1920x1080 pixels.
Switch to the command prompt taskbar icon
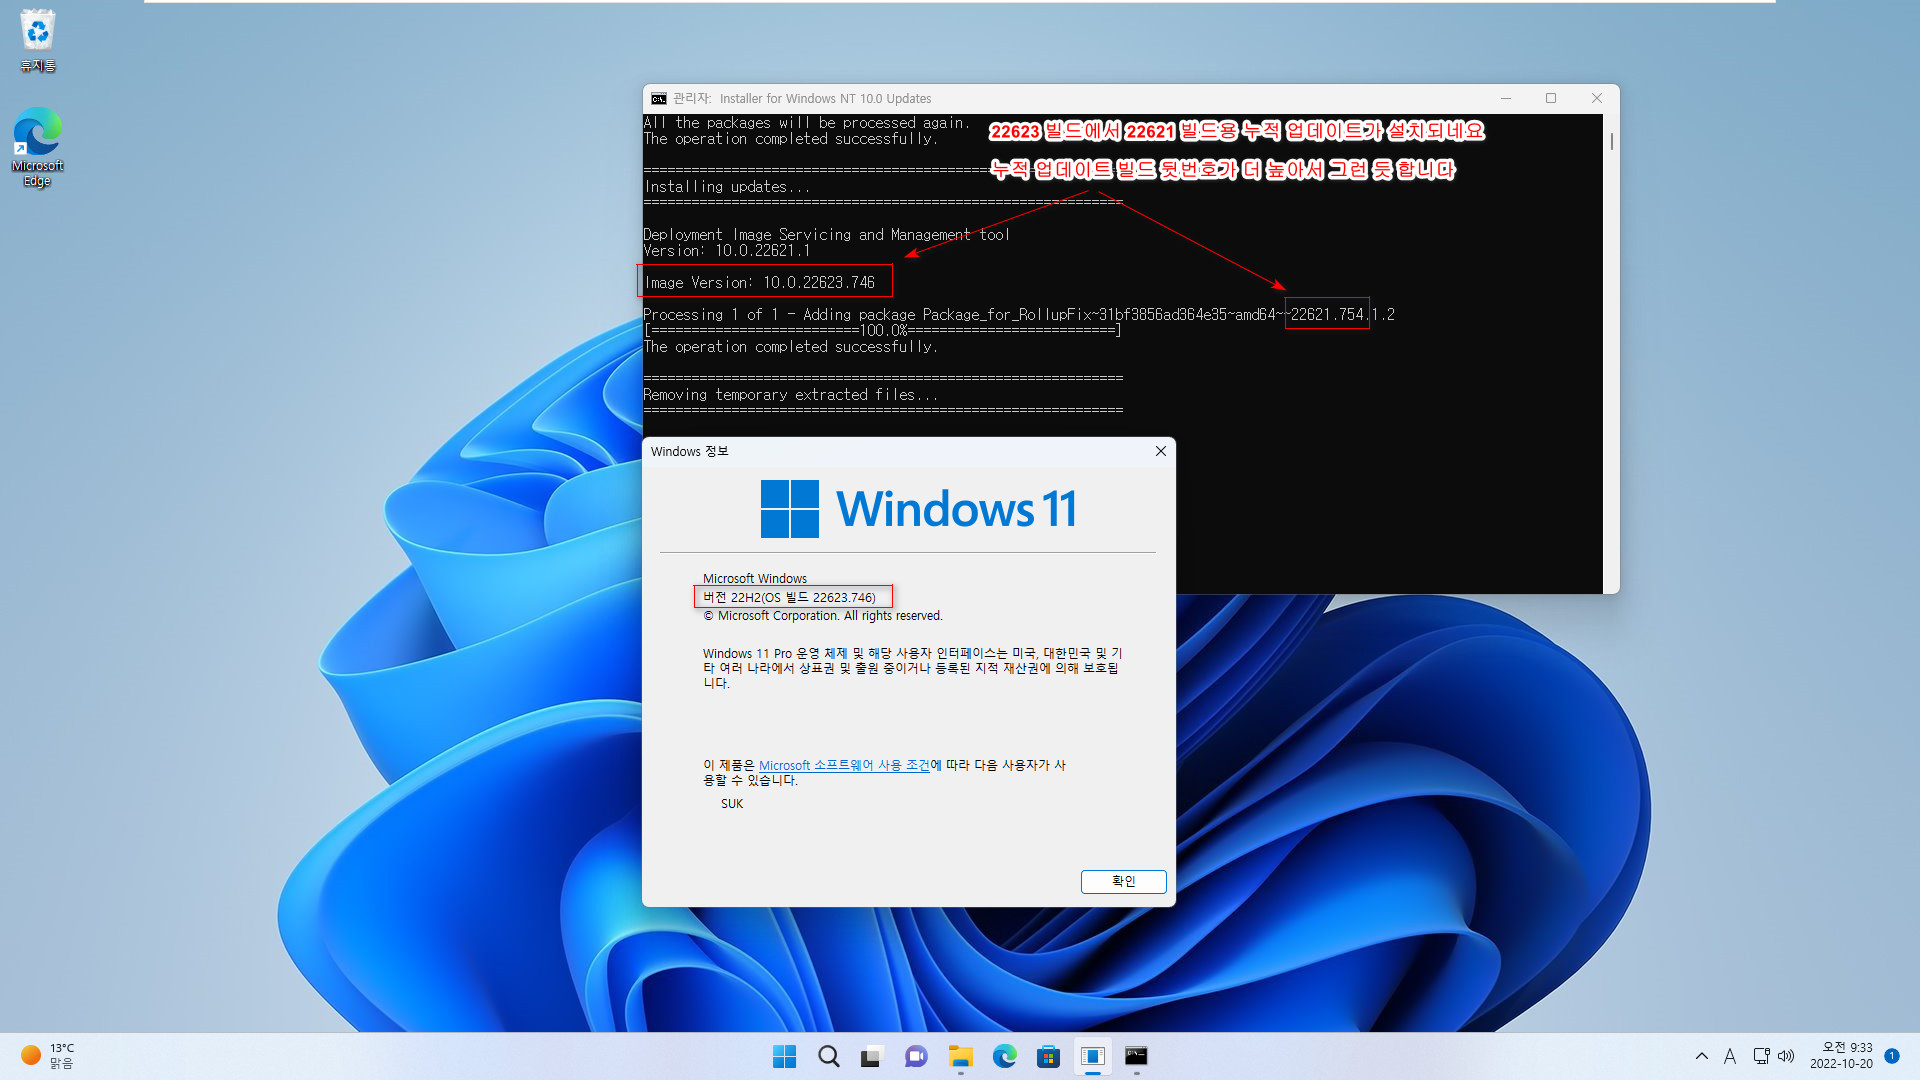1136,1056
